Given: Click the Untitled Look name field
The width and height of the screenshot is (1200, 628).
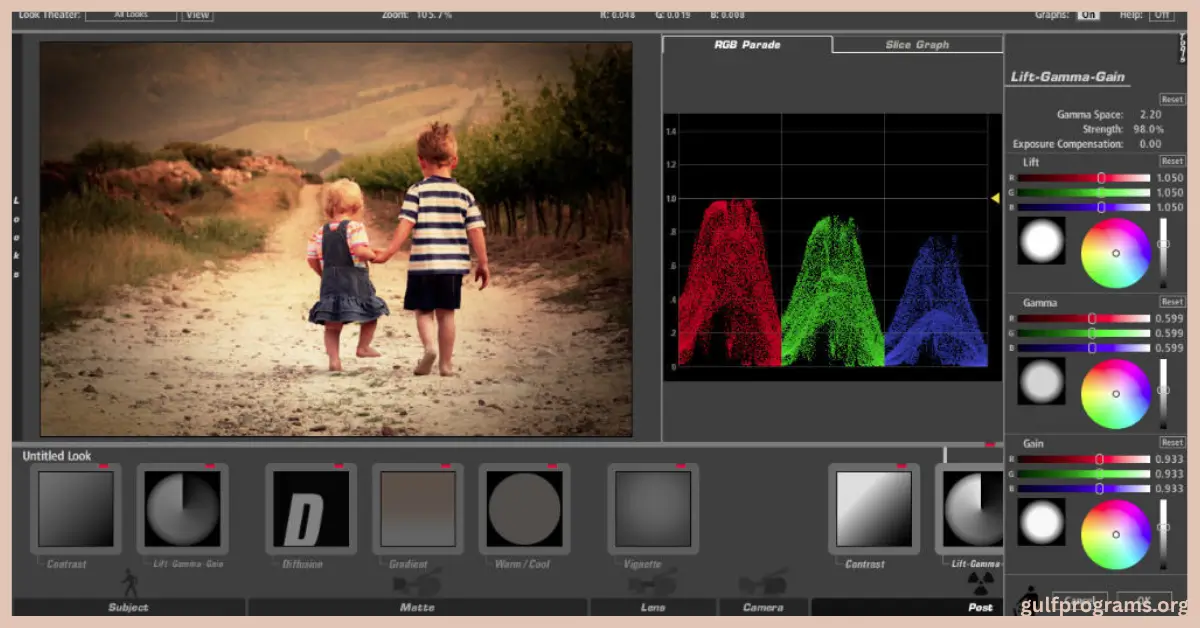Looking at the screenshot, I should tap(55, 455).
